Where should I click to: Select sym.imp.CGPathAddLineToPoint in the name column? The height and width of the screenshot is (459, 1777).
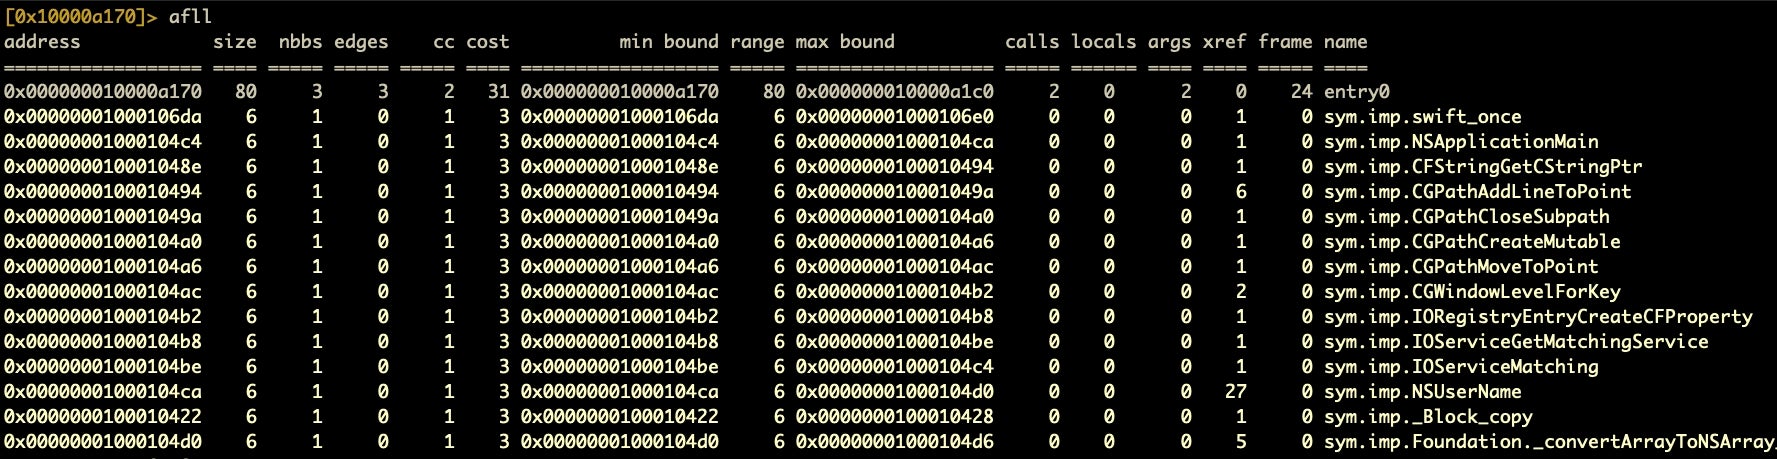1477,192
